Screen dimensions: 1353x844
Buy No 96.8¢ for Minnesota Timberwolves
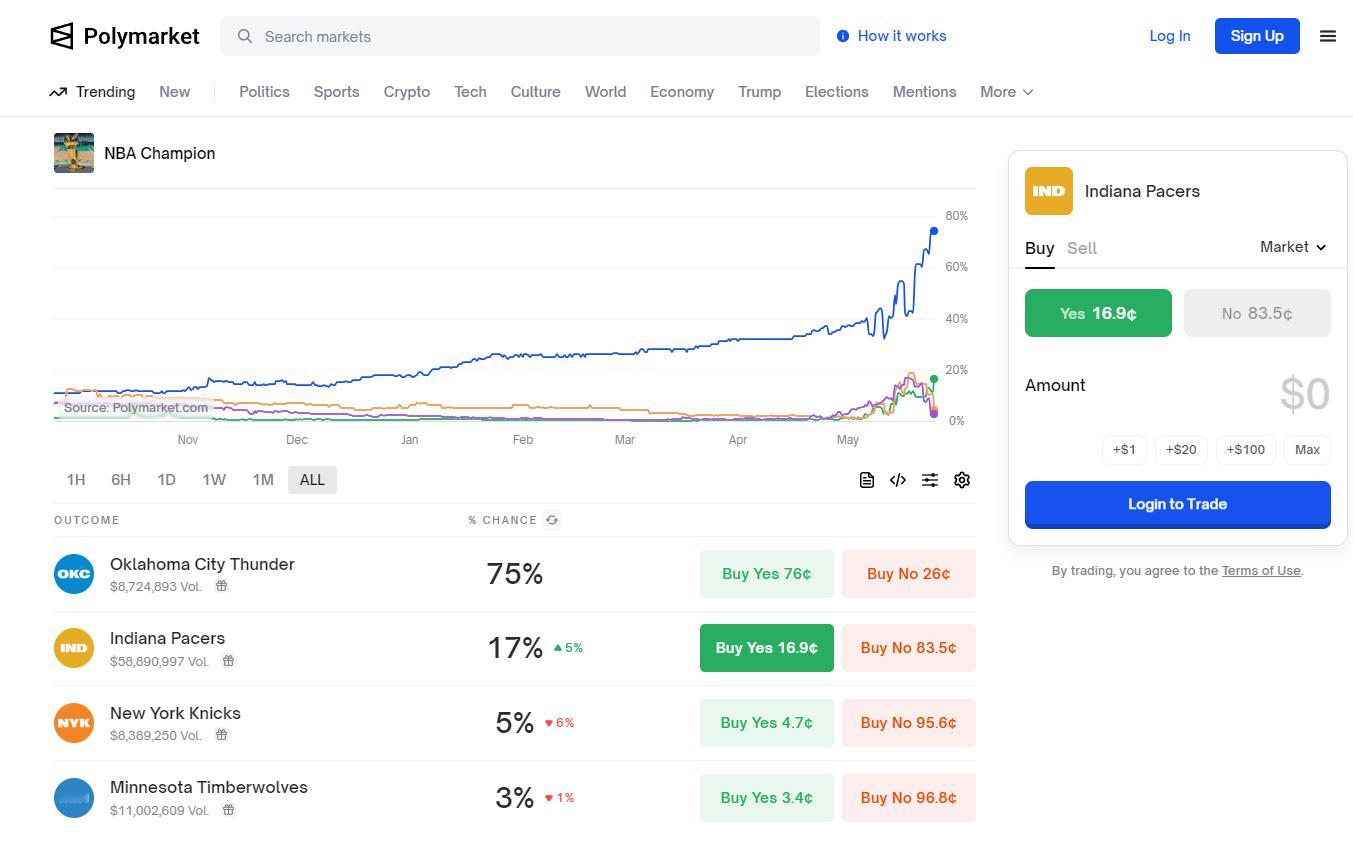click(909, 798)
